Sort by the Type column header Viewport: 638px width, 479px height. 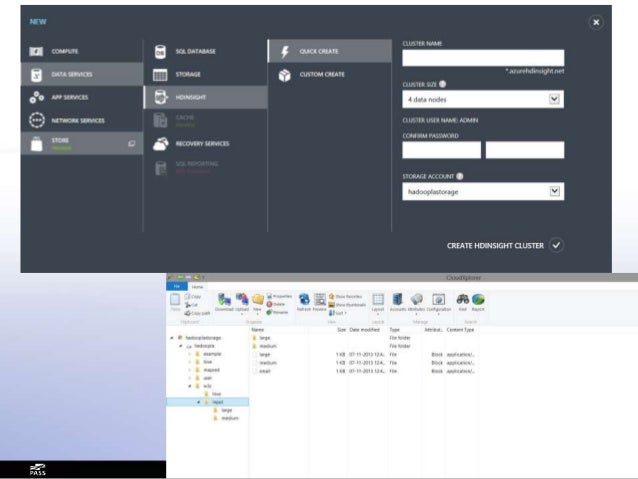point(394,330)
